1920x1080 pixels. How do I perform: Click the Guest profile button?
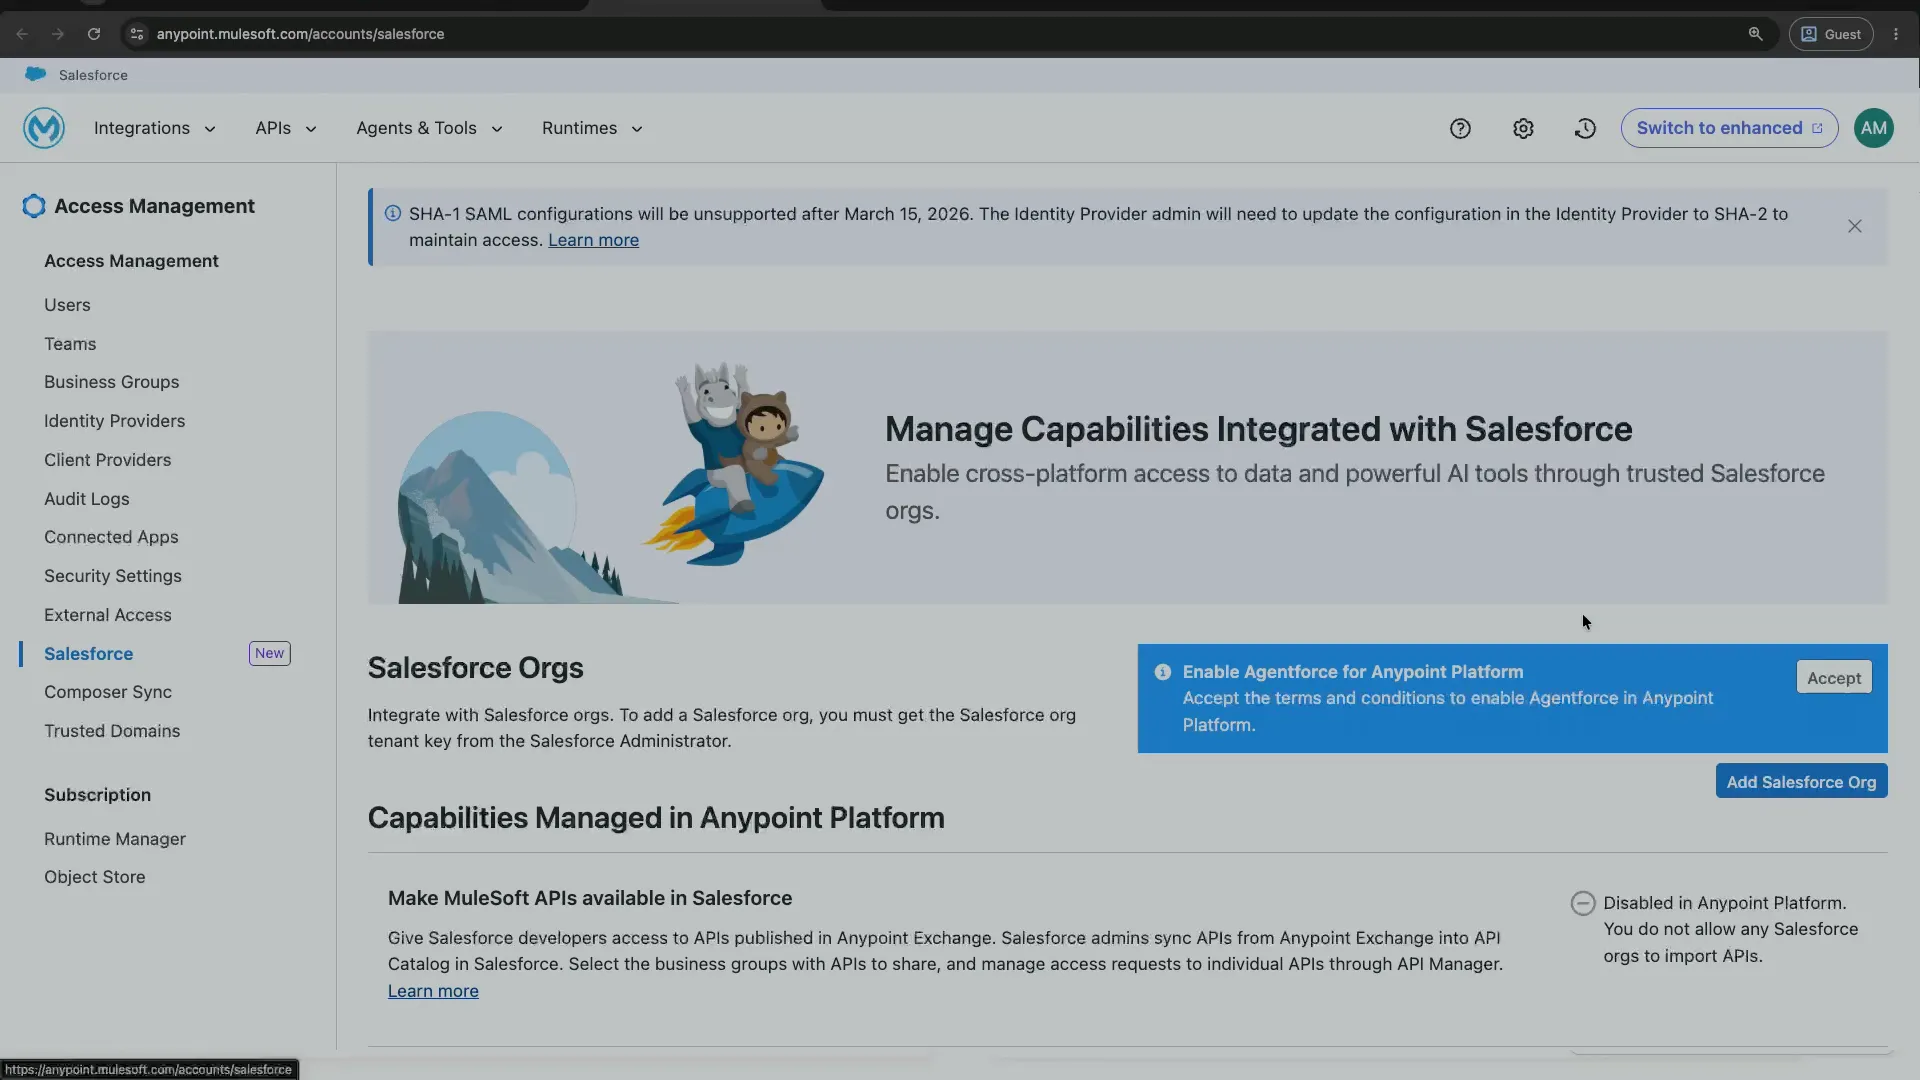point(1831,34)
